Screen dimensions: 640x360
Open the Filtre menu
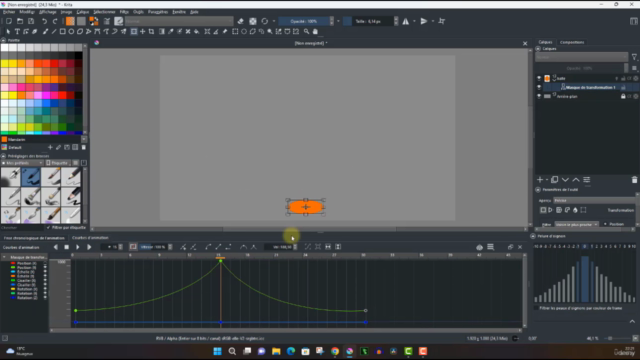(x=124, y=12)
